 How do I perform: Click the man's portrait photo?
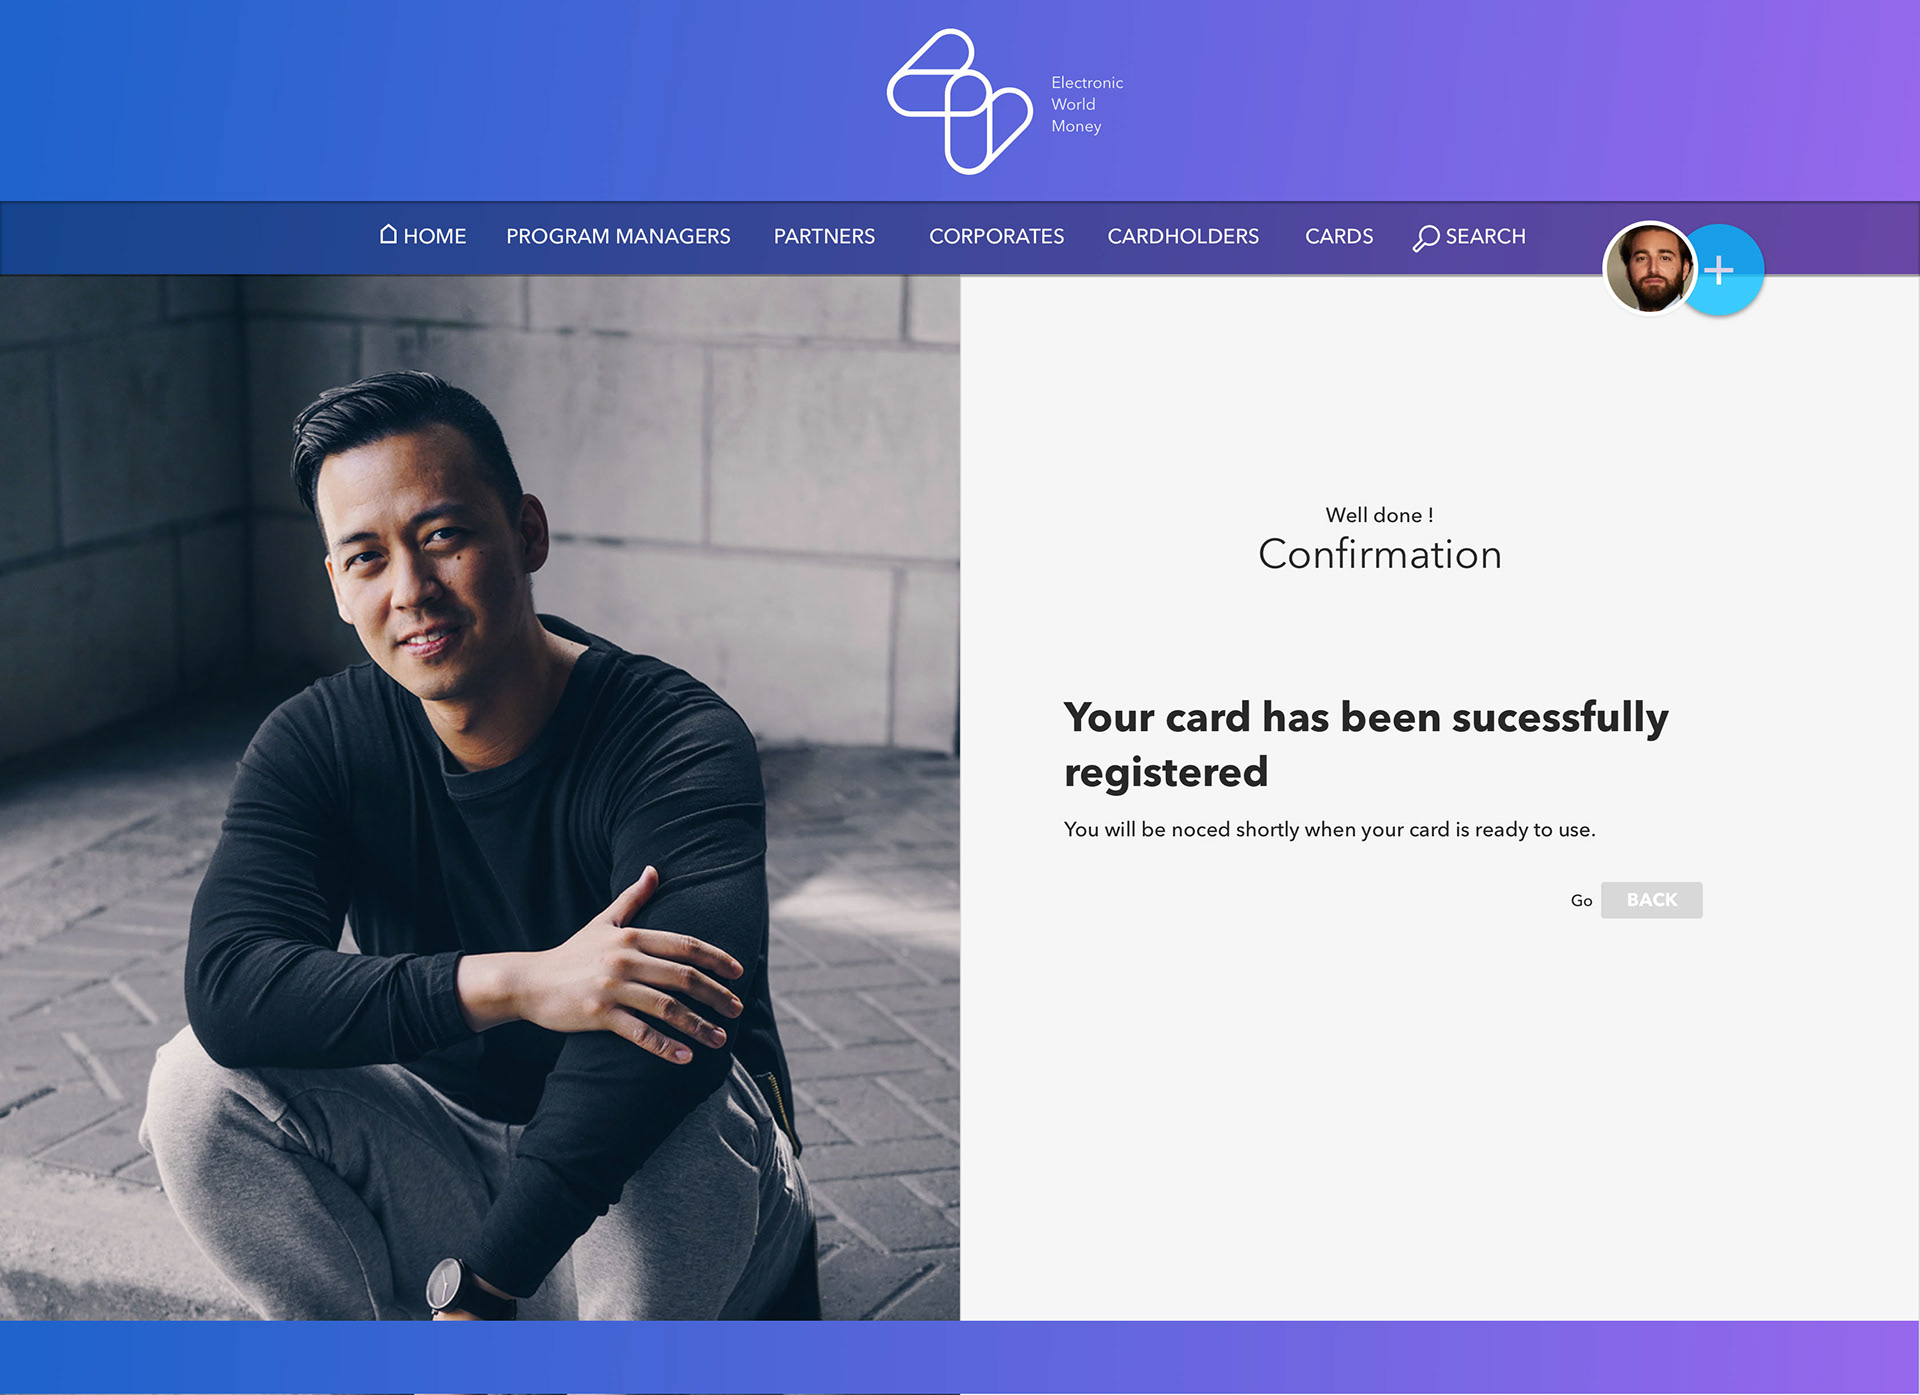(x=480, y=798)
